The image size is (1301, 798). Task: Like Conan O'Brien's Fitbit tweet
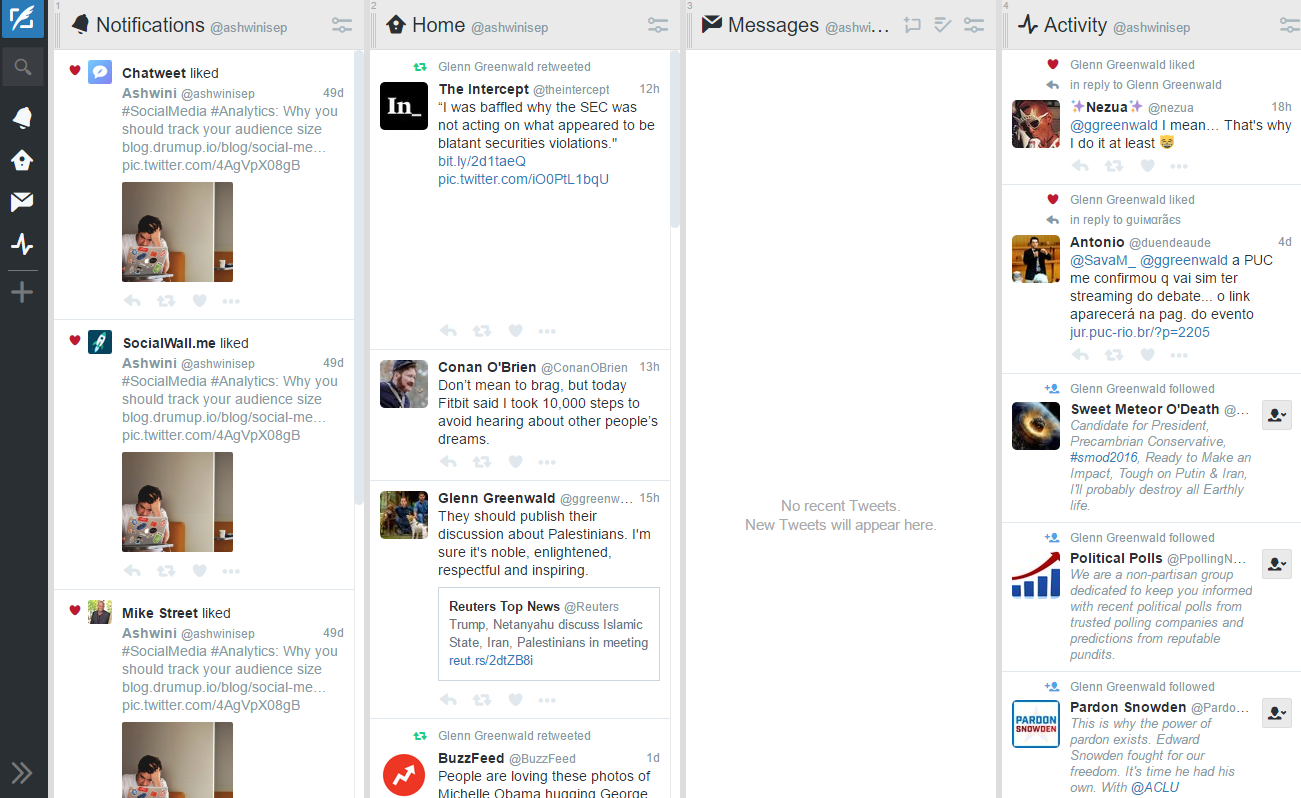click(x=515, y=462)
